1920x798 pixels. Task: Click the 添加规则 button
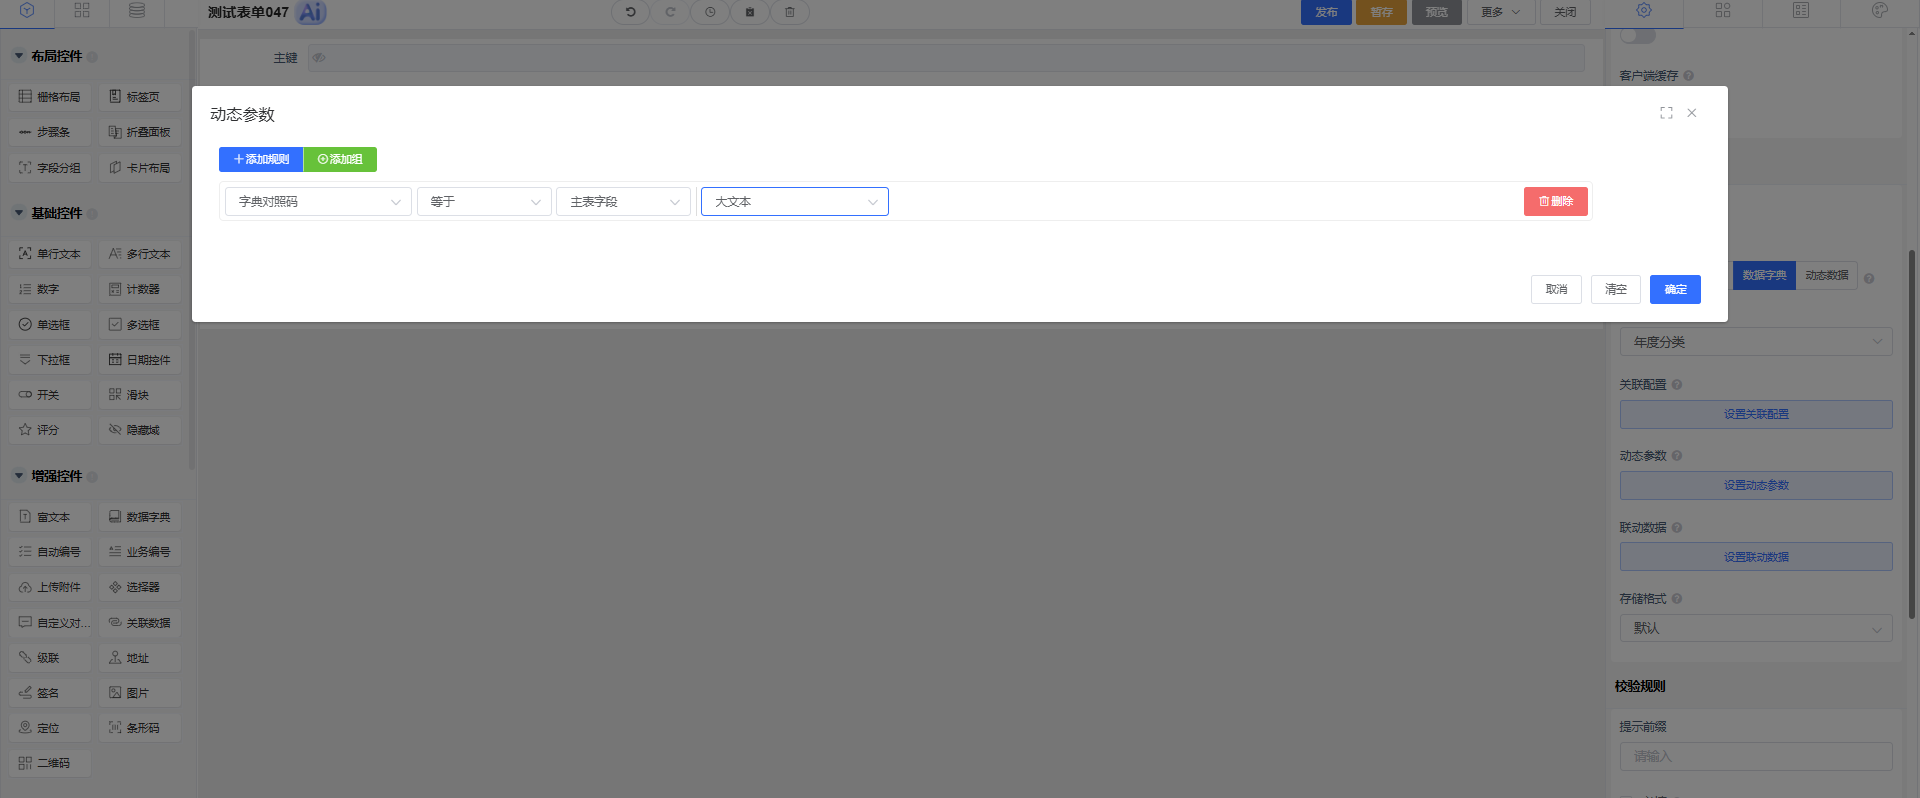(x=261, y=159)
